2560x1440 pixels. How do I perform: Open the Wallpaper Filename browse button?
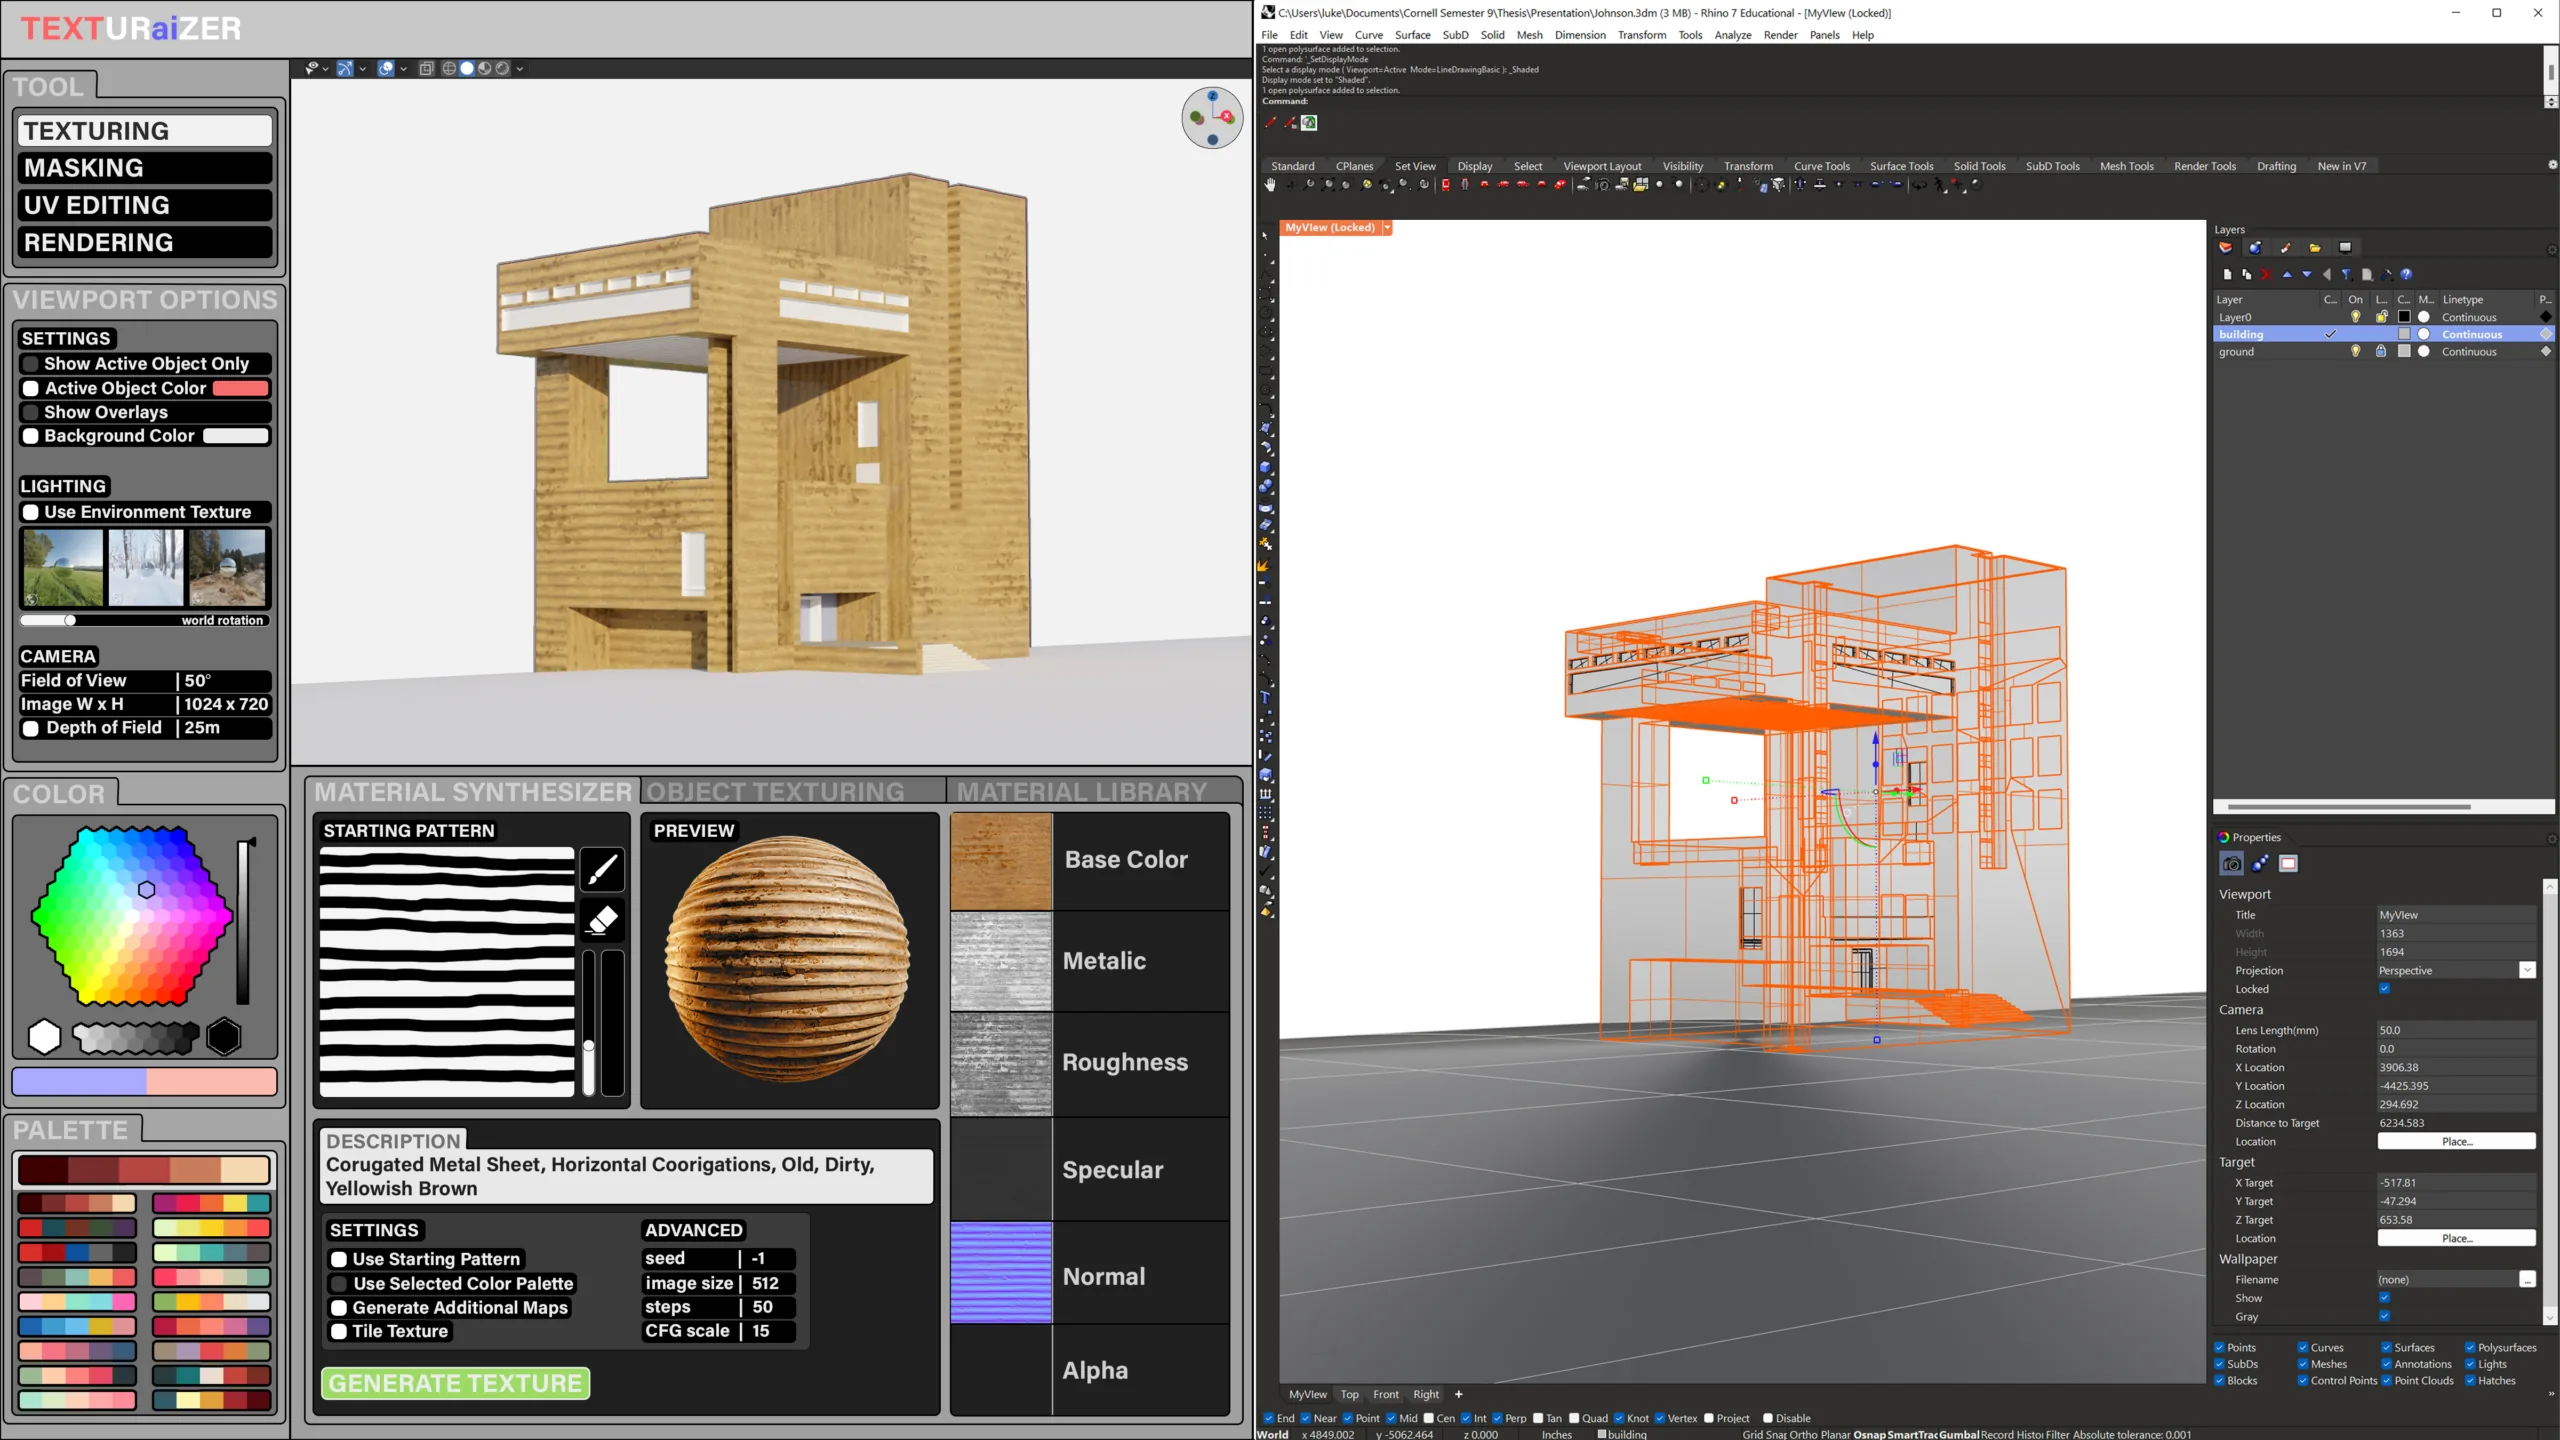[2527, 1280]
